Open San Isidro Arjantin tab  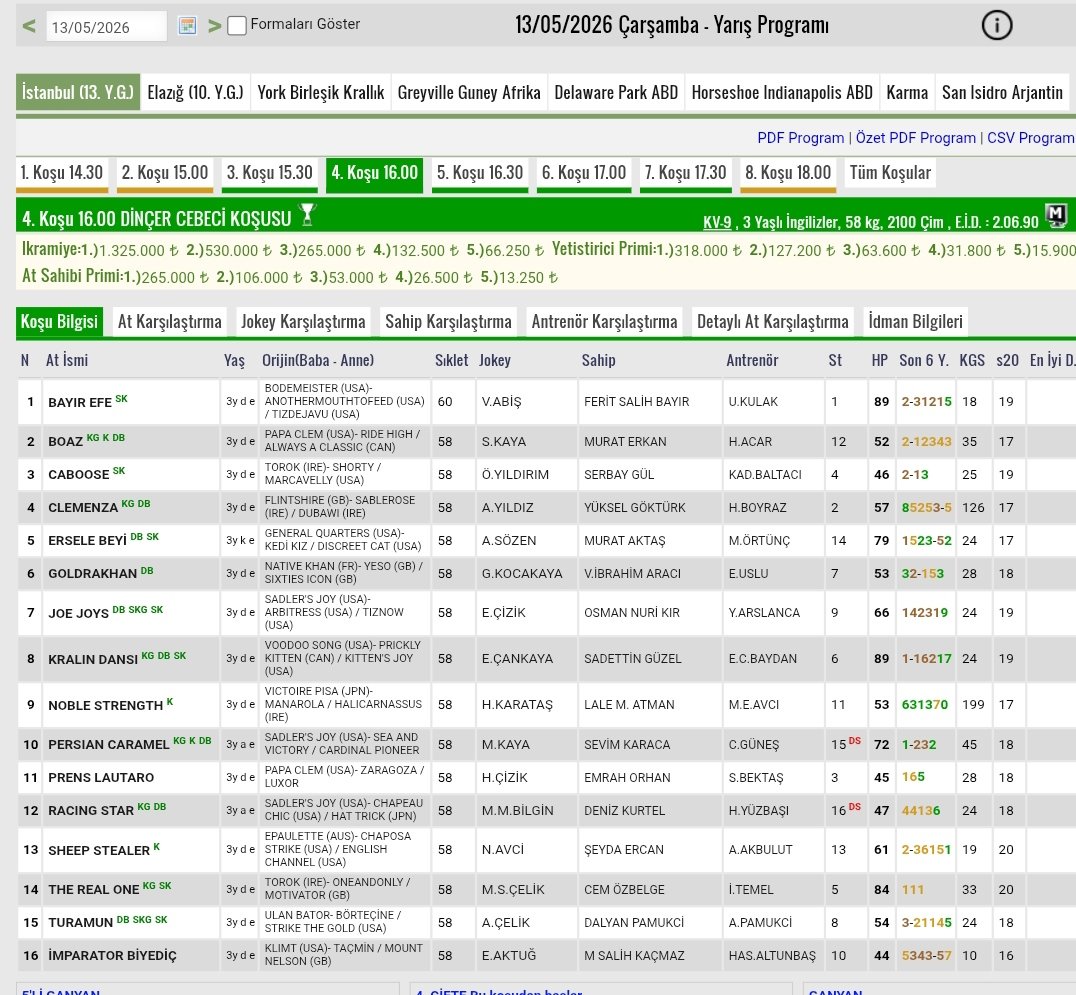coord(1002,92)
